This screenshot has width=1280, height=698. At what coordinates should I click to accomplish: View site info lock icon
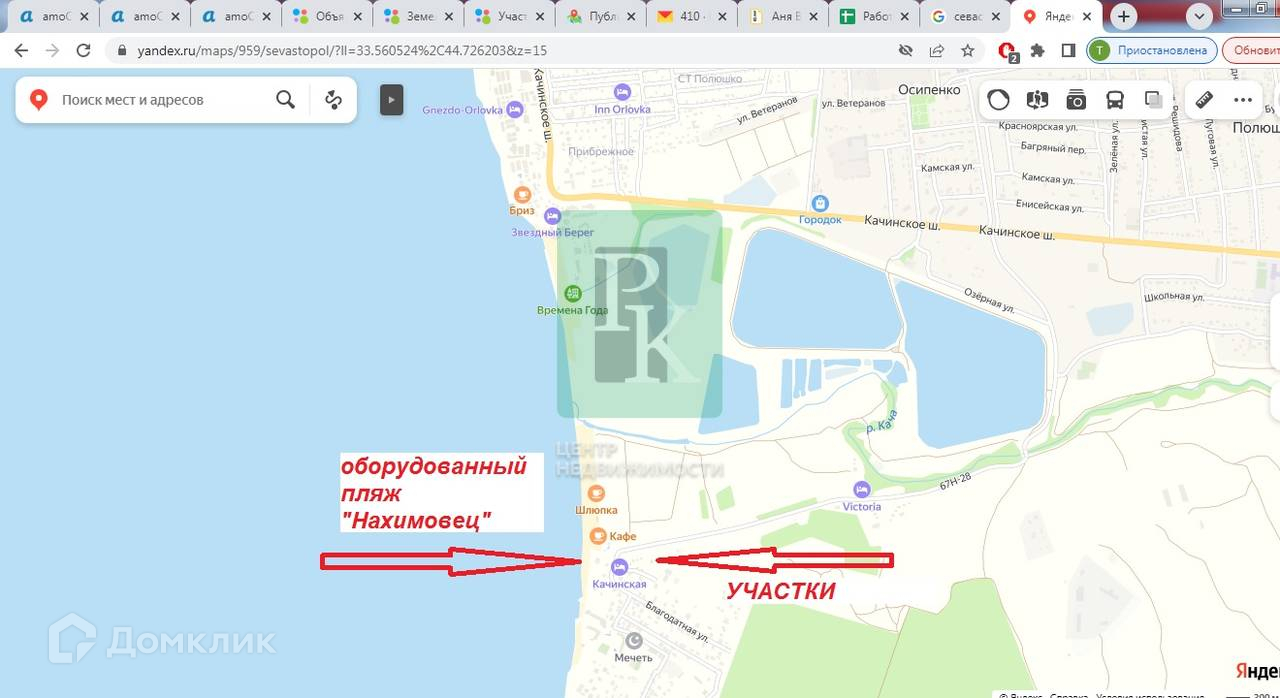tap(122, 50)
